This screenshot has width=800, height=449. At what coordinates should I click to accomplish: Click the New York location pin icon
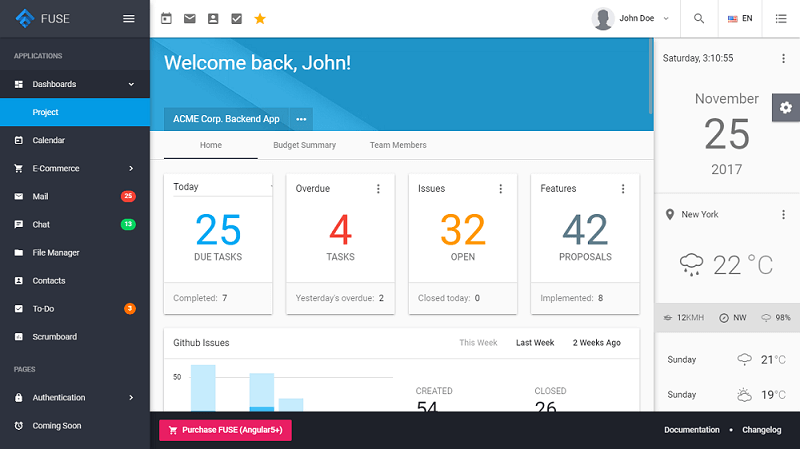pyautogui.click(x=670, y=215)
